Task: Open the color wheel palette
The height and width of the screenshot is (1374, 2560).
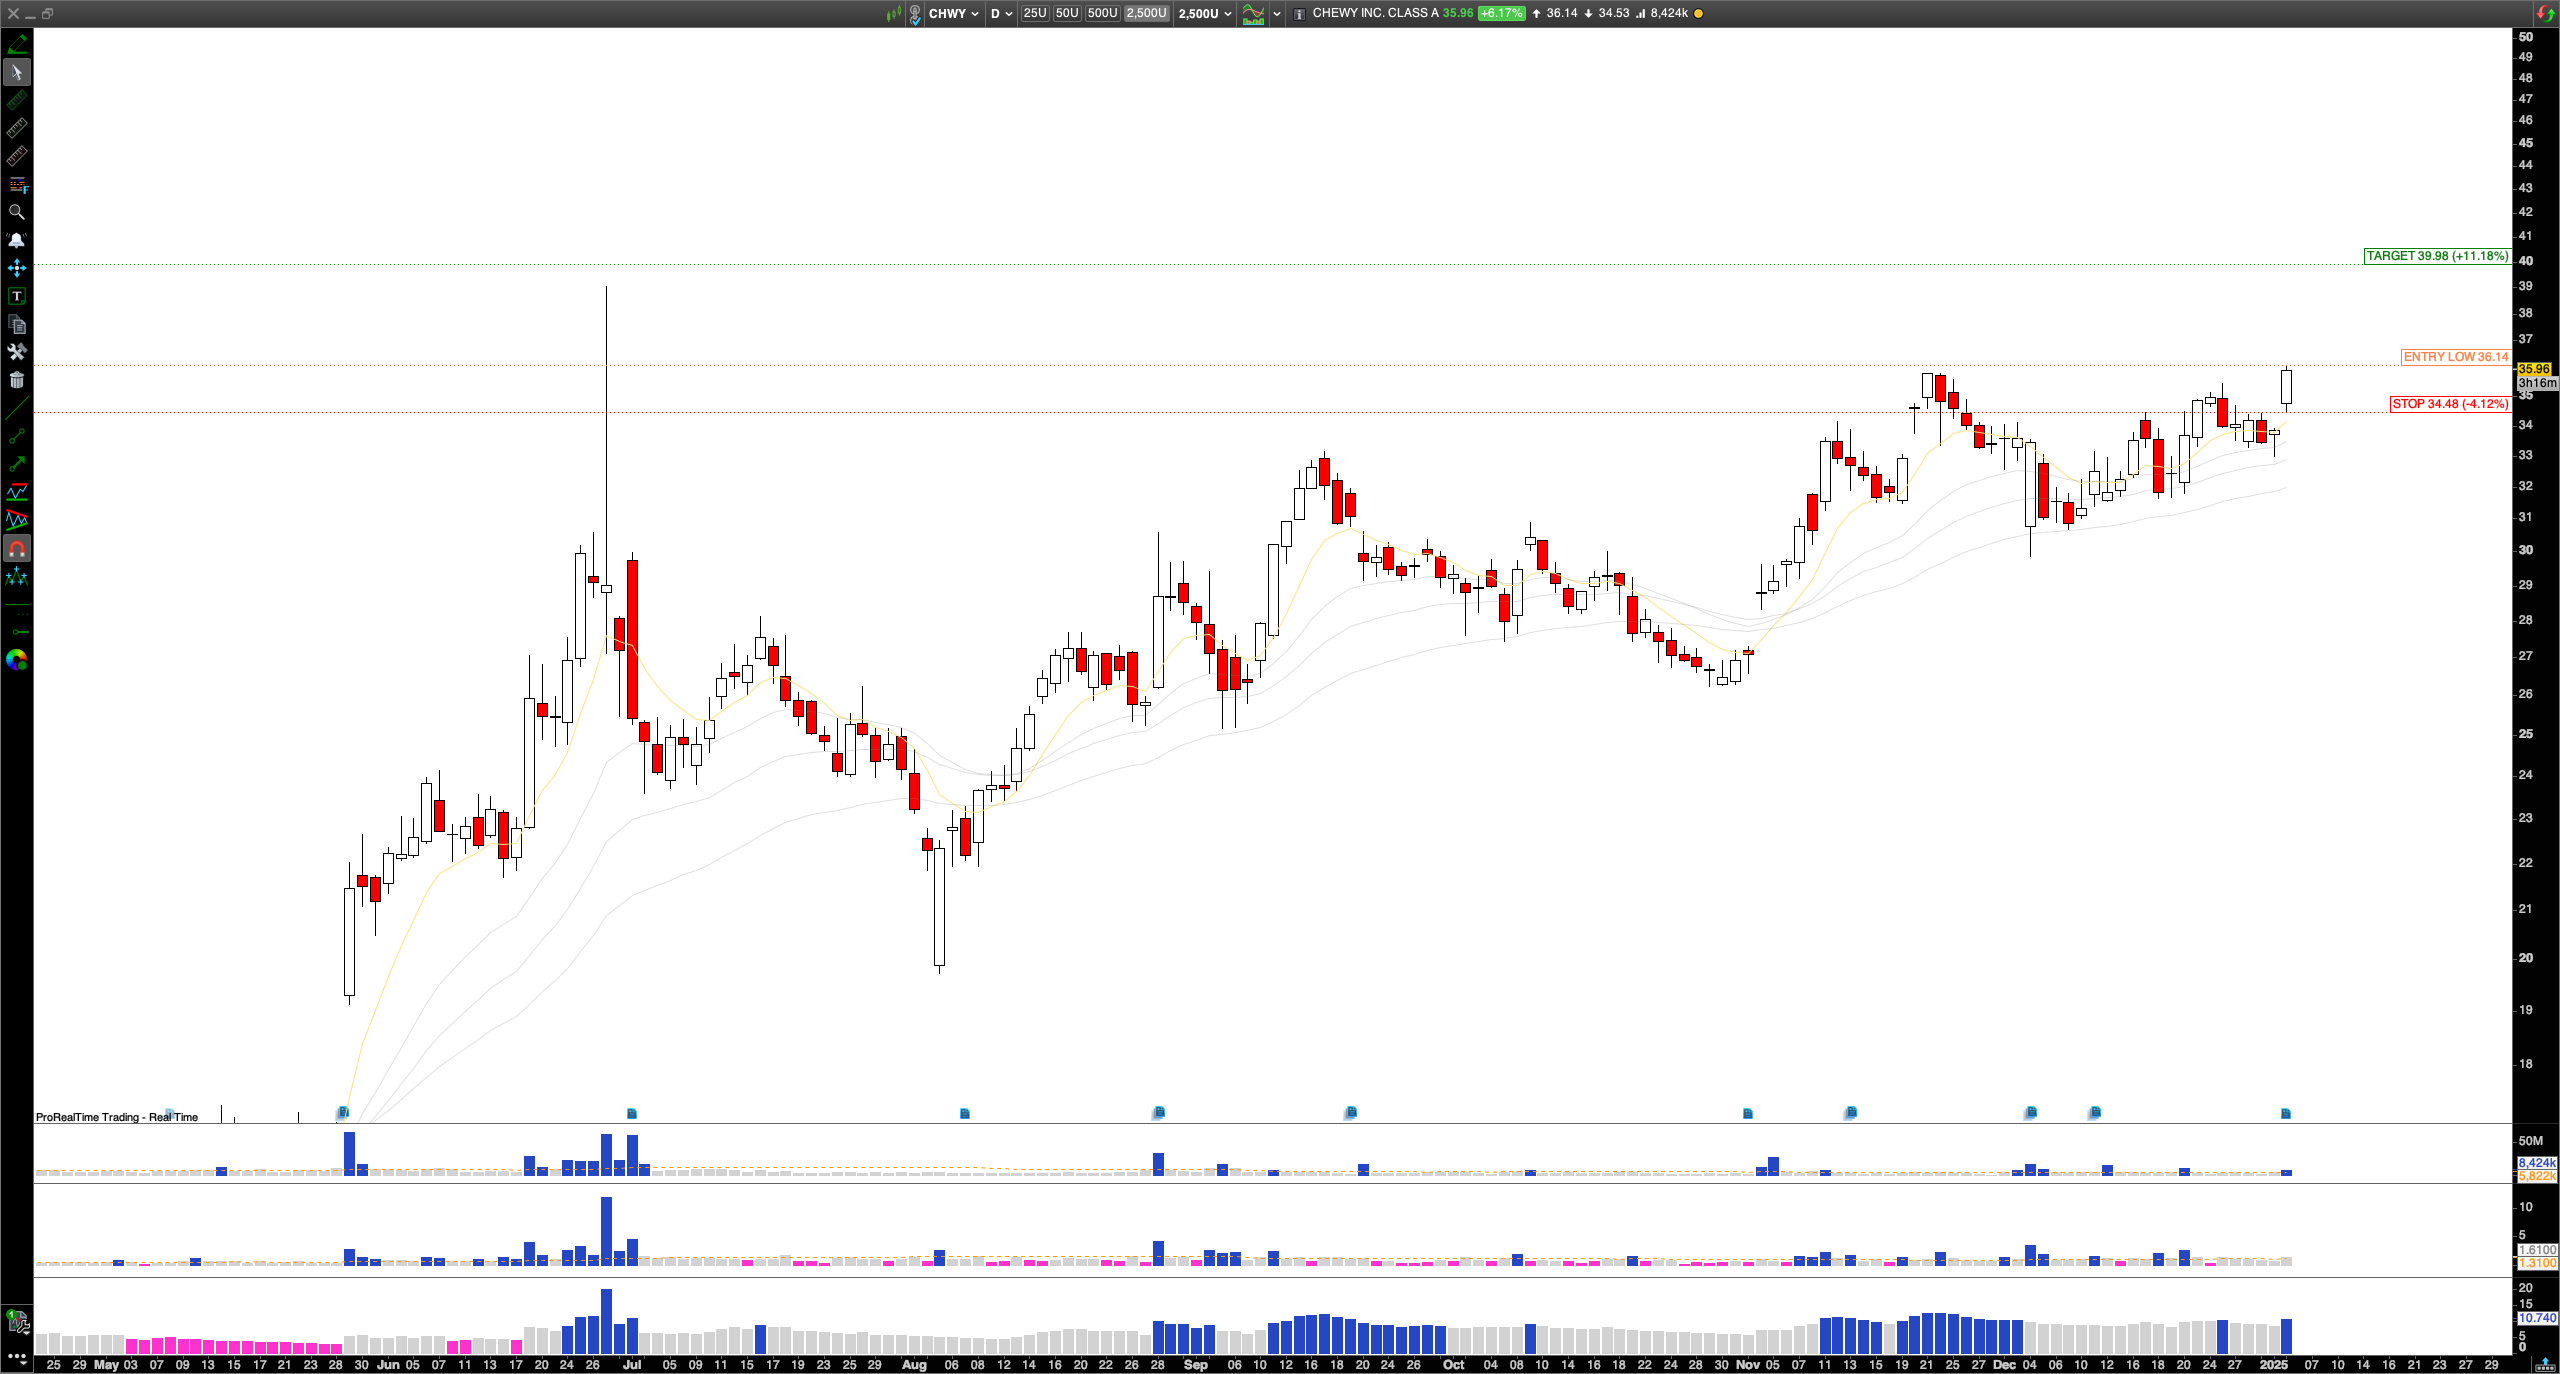Action: tap(16, 660)
